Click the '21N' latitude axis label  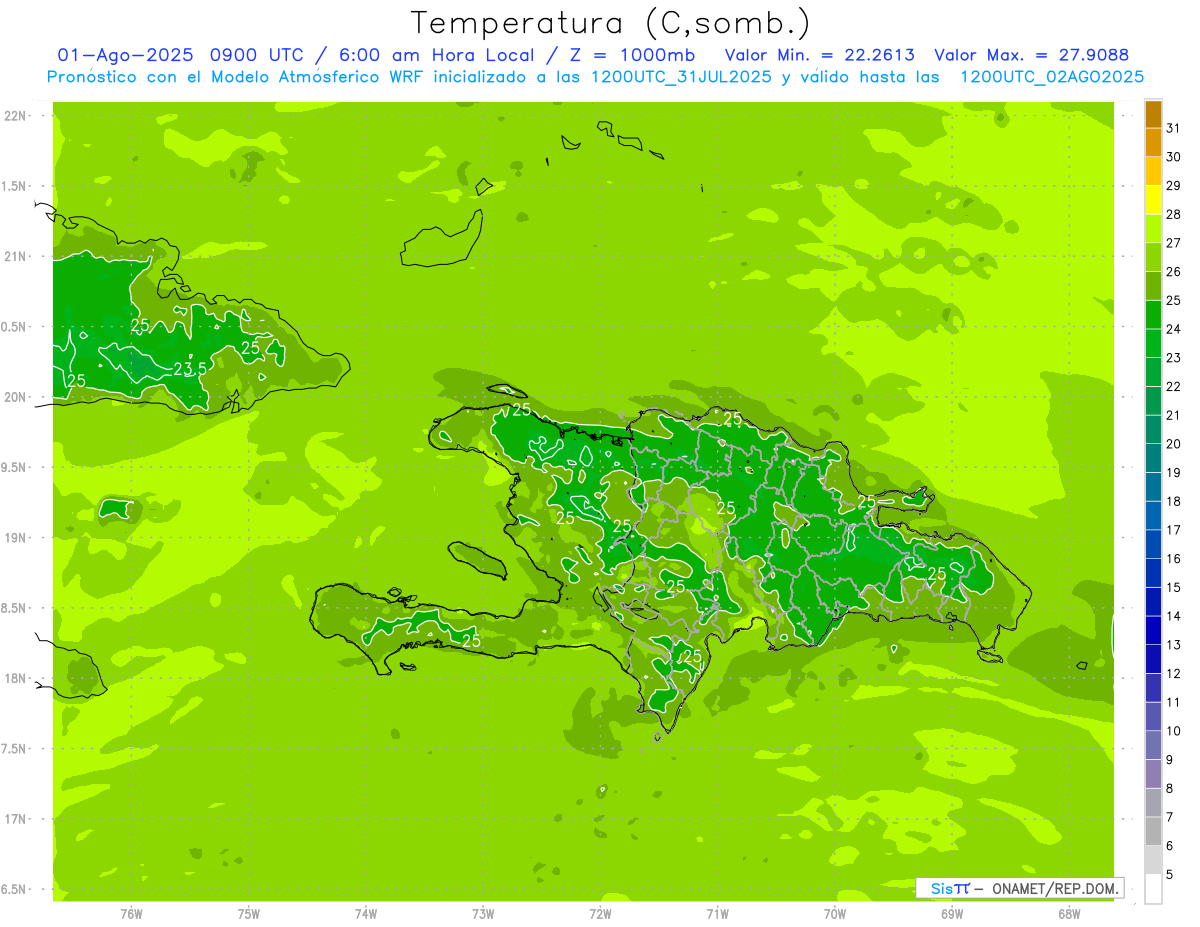pyautogui.click(x=16, y=257)
